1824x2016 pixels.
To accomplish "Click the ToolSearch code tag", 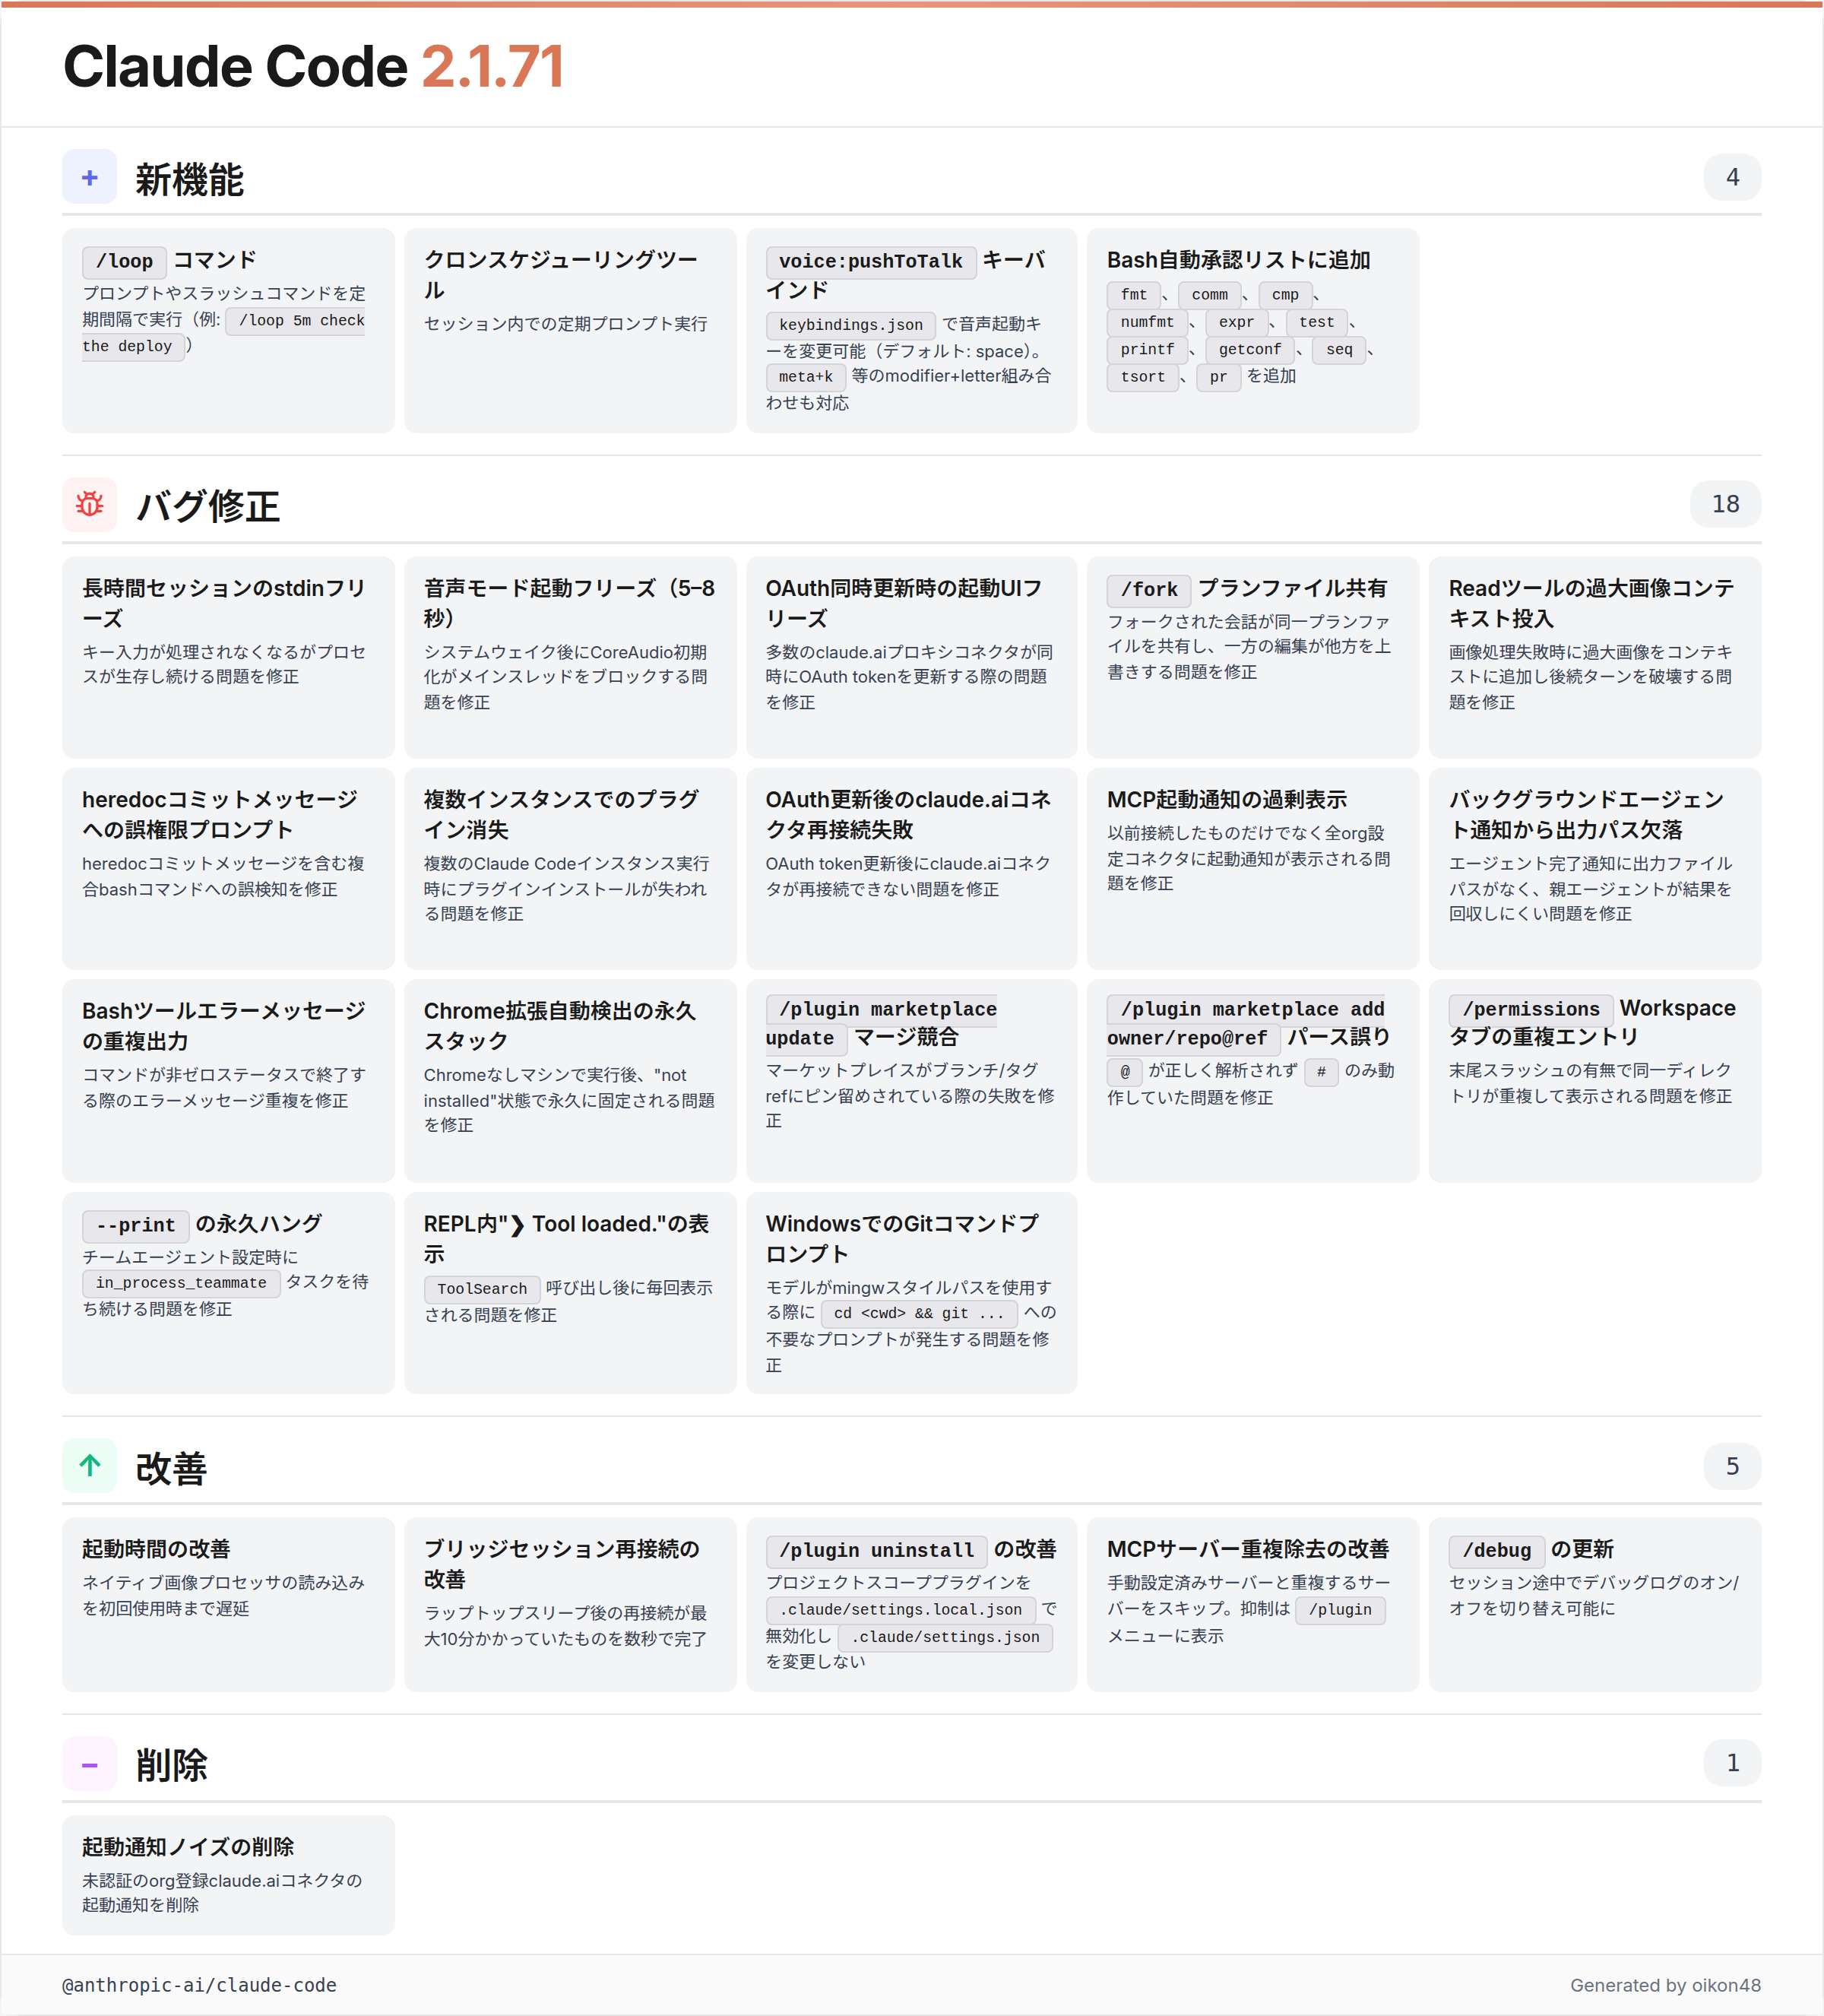I will [482, 1289].
